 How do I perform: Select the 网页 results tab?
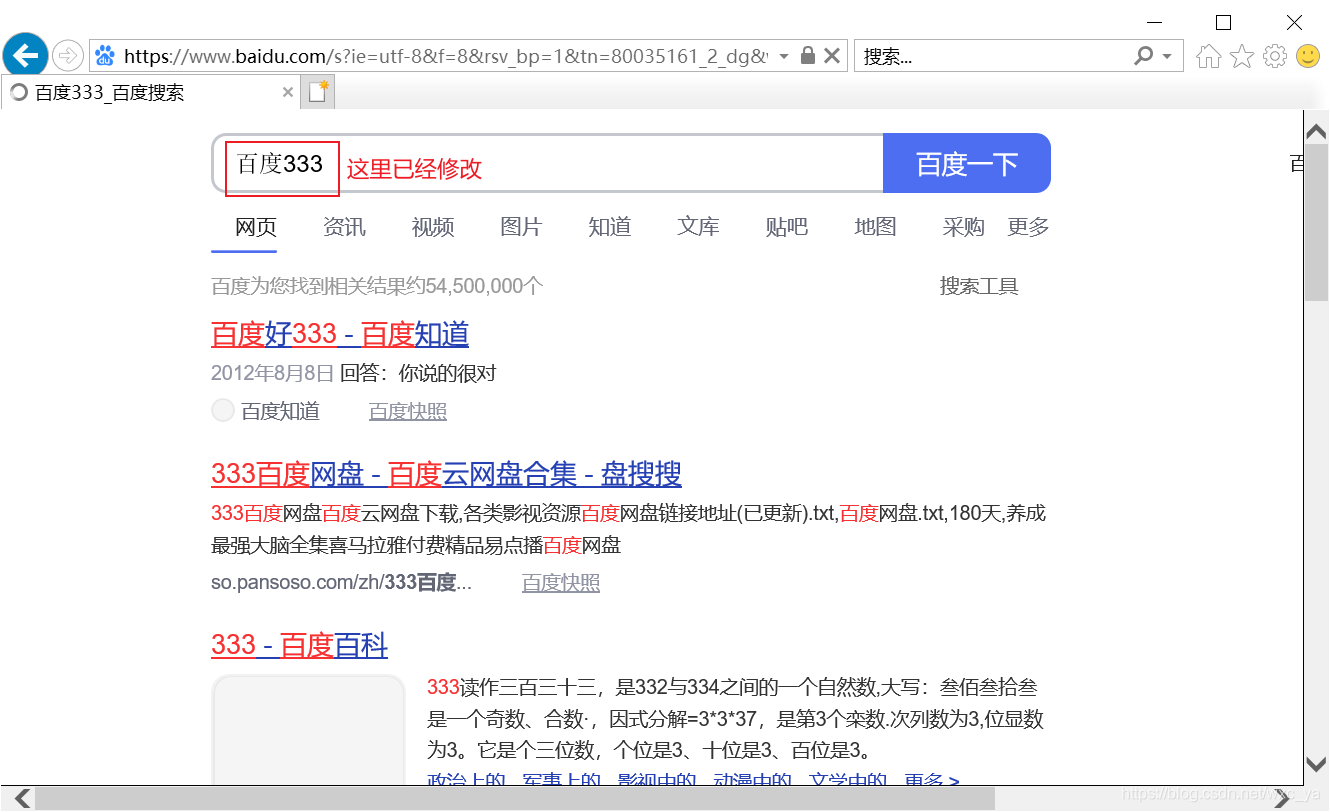click(256, 227)
